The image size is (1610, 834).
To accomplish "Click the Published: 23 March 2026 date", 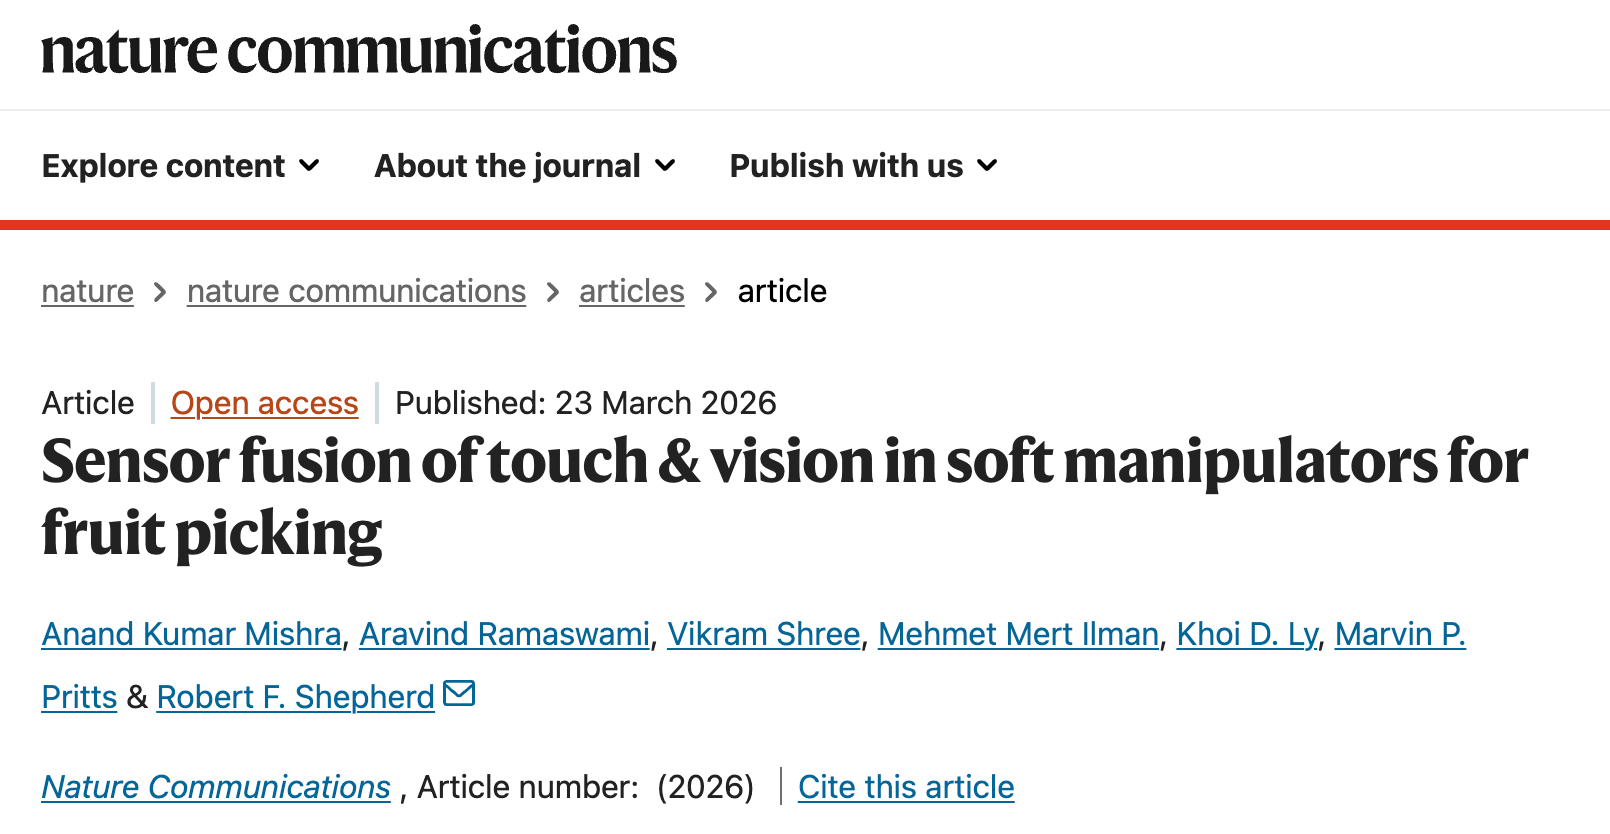I will [586, 403].
